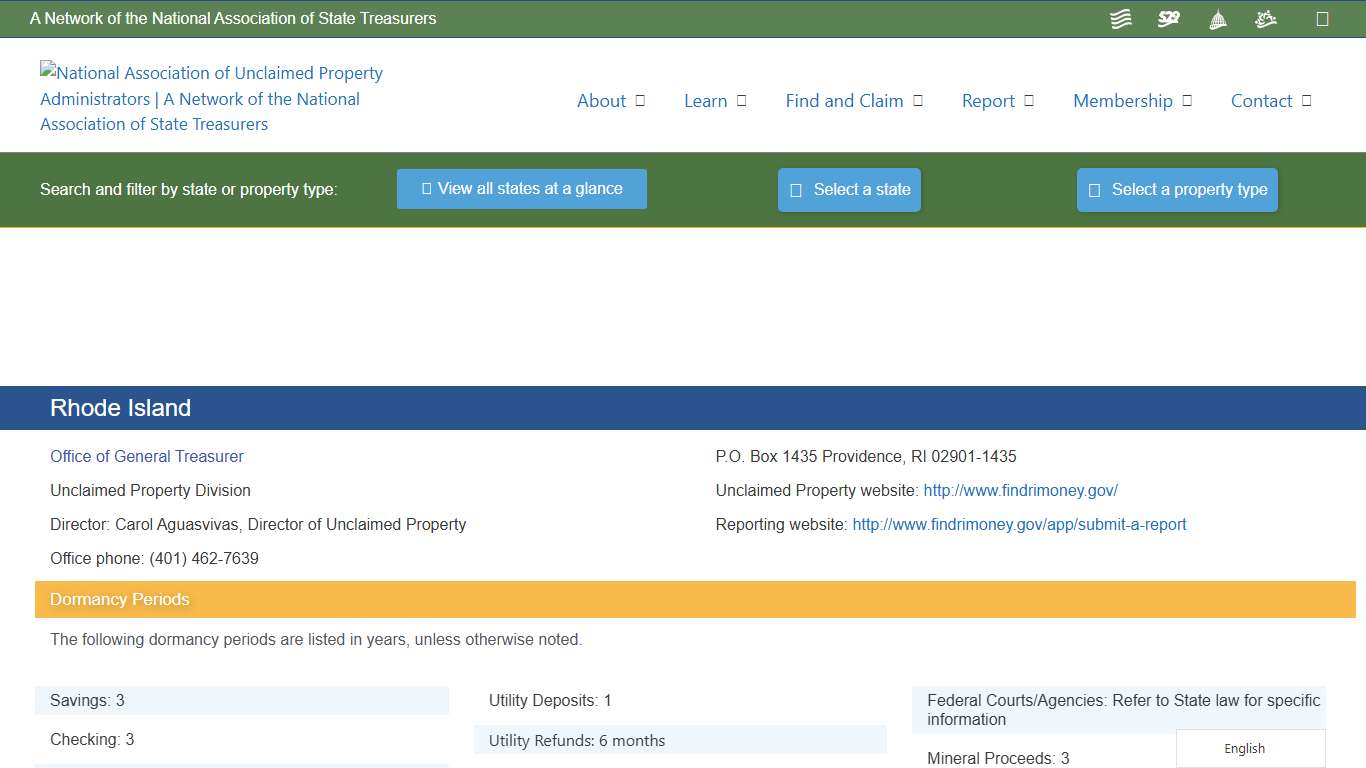The height and width of the screenshot is (768, 1366).
Task: Open the Learn menu dropdown
Action: click(715, 100)
